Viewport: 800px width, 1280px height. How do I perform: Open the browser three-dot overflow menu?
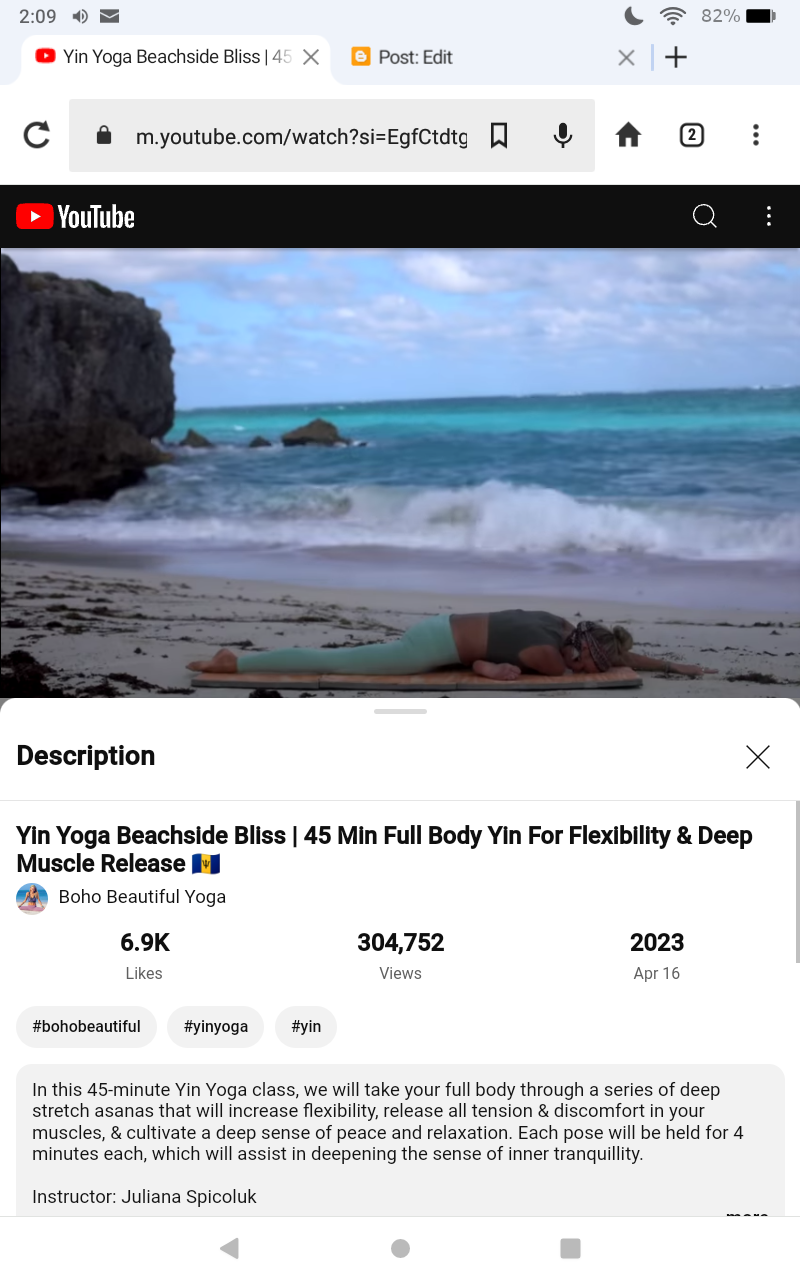click(756, 135)
